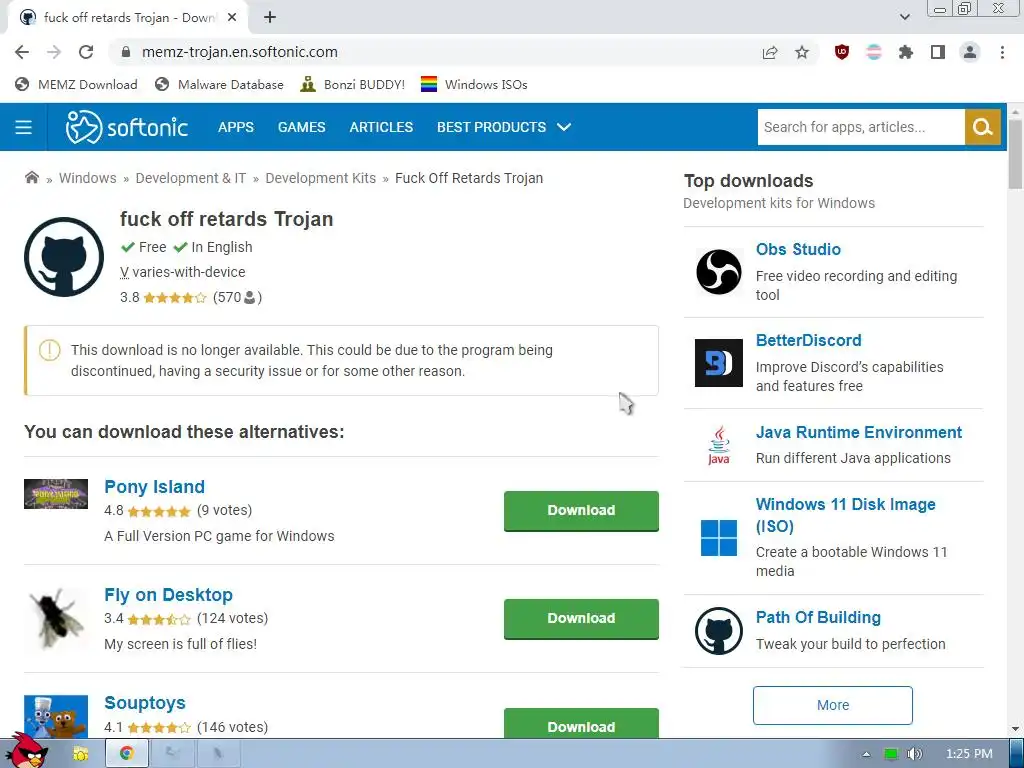Open the ARTICLES menu item
This screenshot has height=768, width=1024.
coord(381,127)
